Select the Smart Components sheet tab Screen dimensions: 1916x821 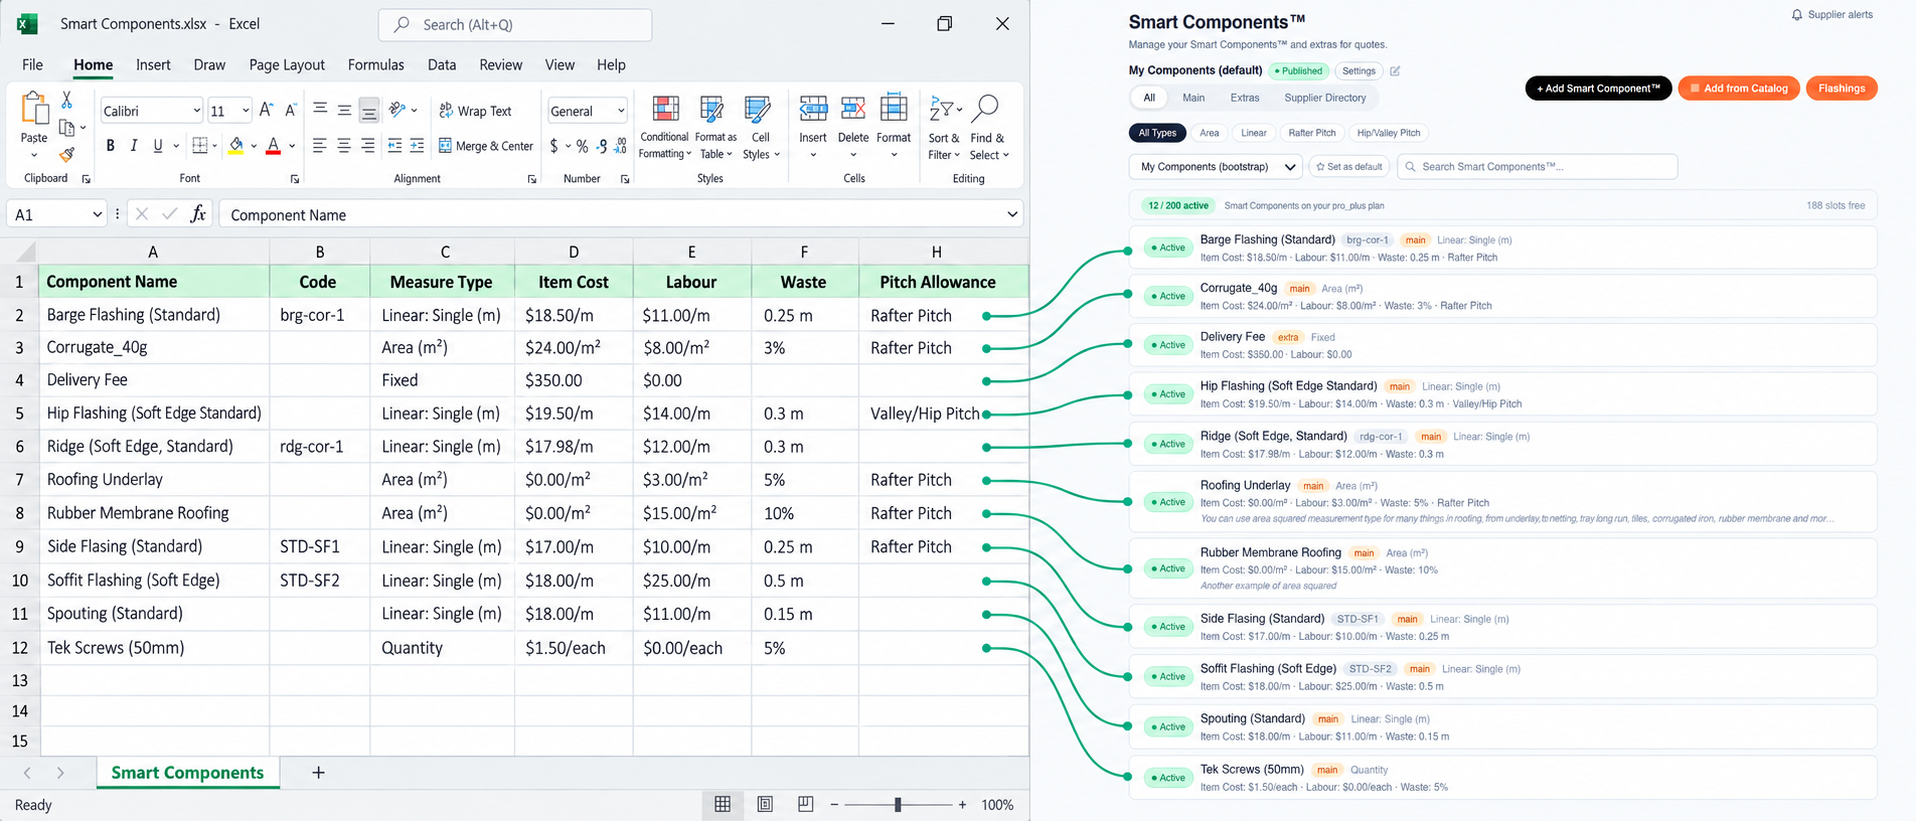[188, 772]
